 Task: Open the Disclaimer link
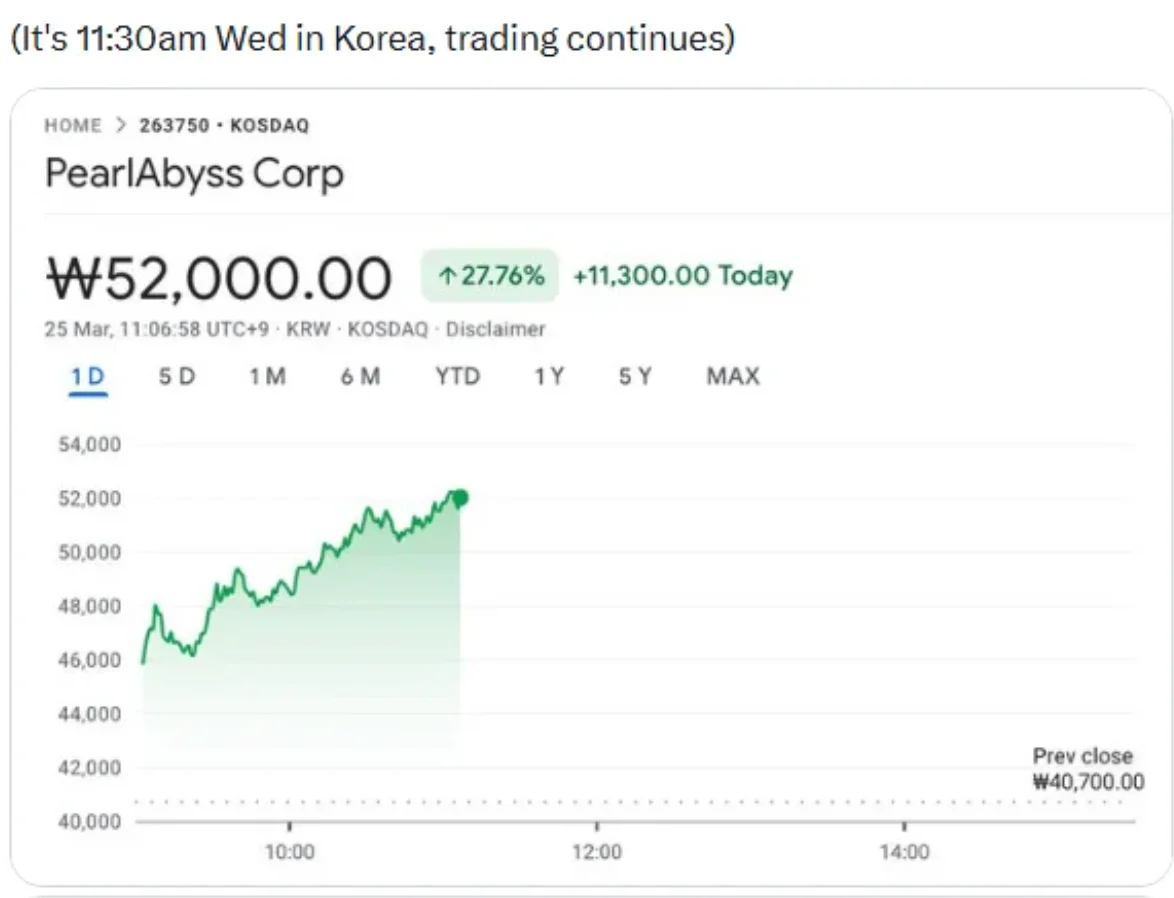[x=495, y=329]
